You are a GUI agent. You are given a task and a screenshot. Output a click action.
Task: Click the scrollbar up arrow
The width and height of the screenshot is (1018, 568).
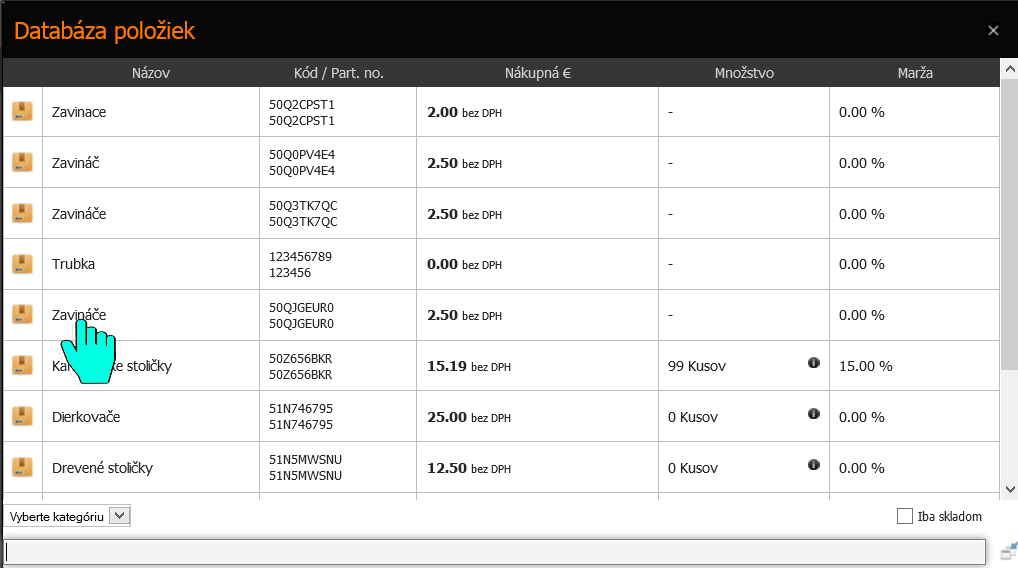click(x=1010, y=68)
